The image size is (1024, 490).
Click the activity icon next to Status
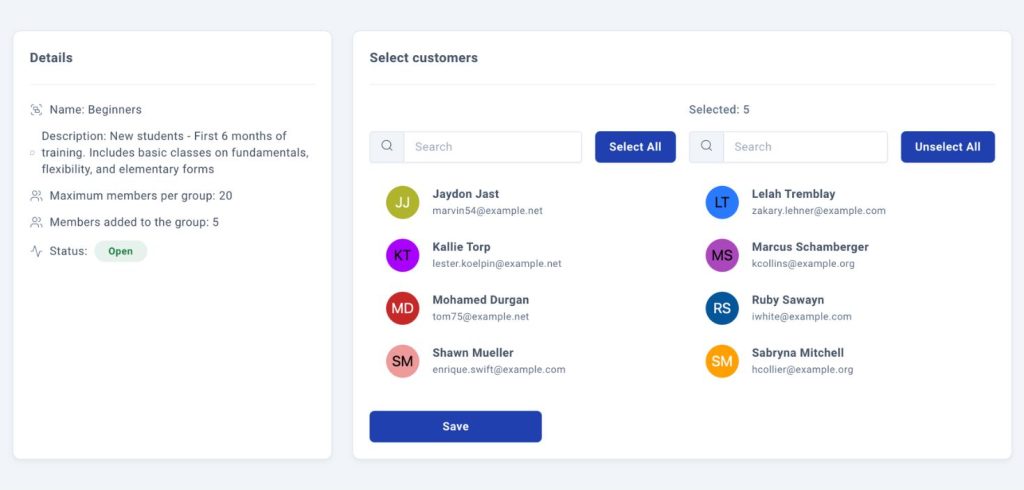36,251
